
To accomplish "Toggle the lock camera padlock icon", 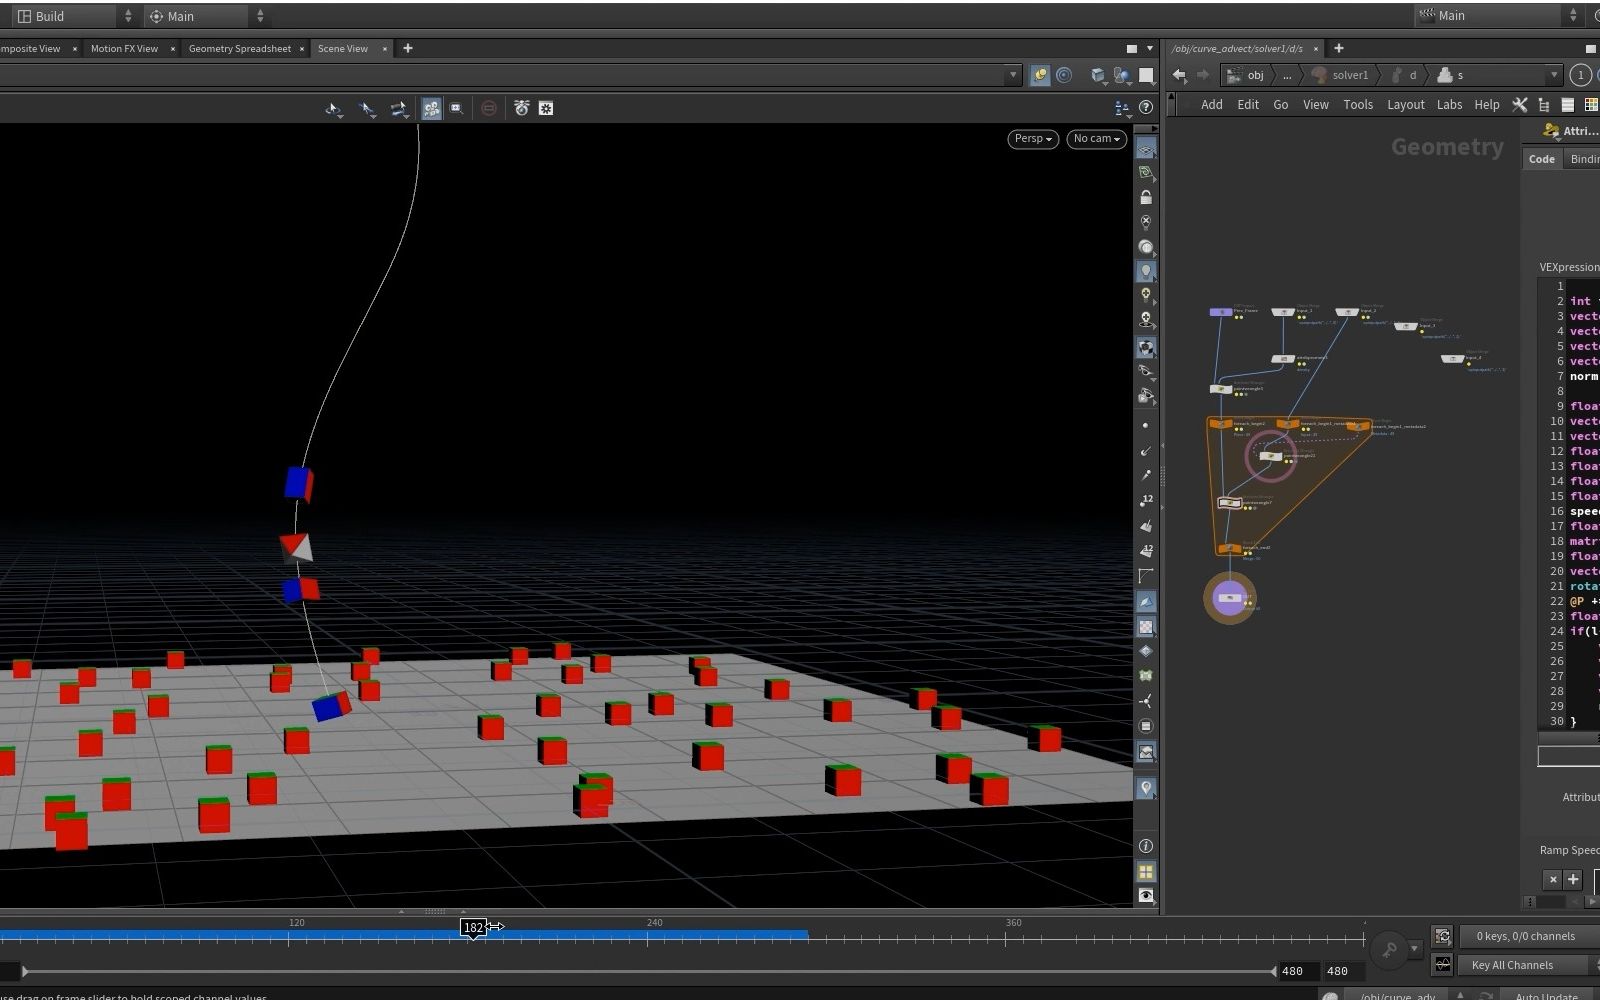I will [x=1146, y=197].
